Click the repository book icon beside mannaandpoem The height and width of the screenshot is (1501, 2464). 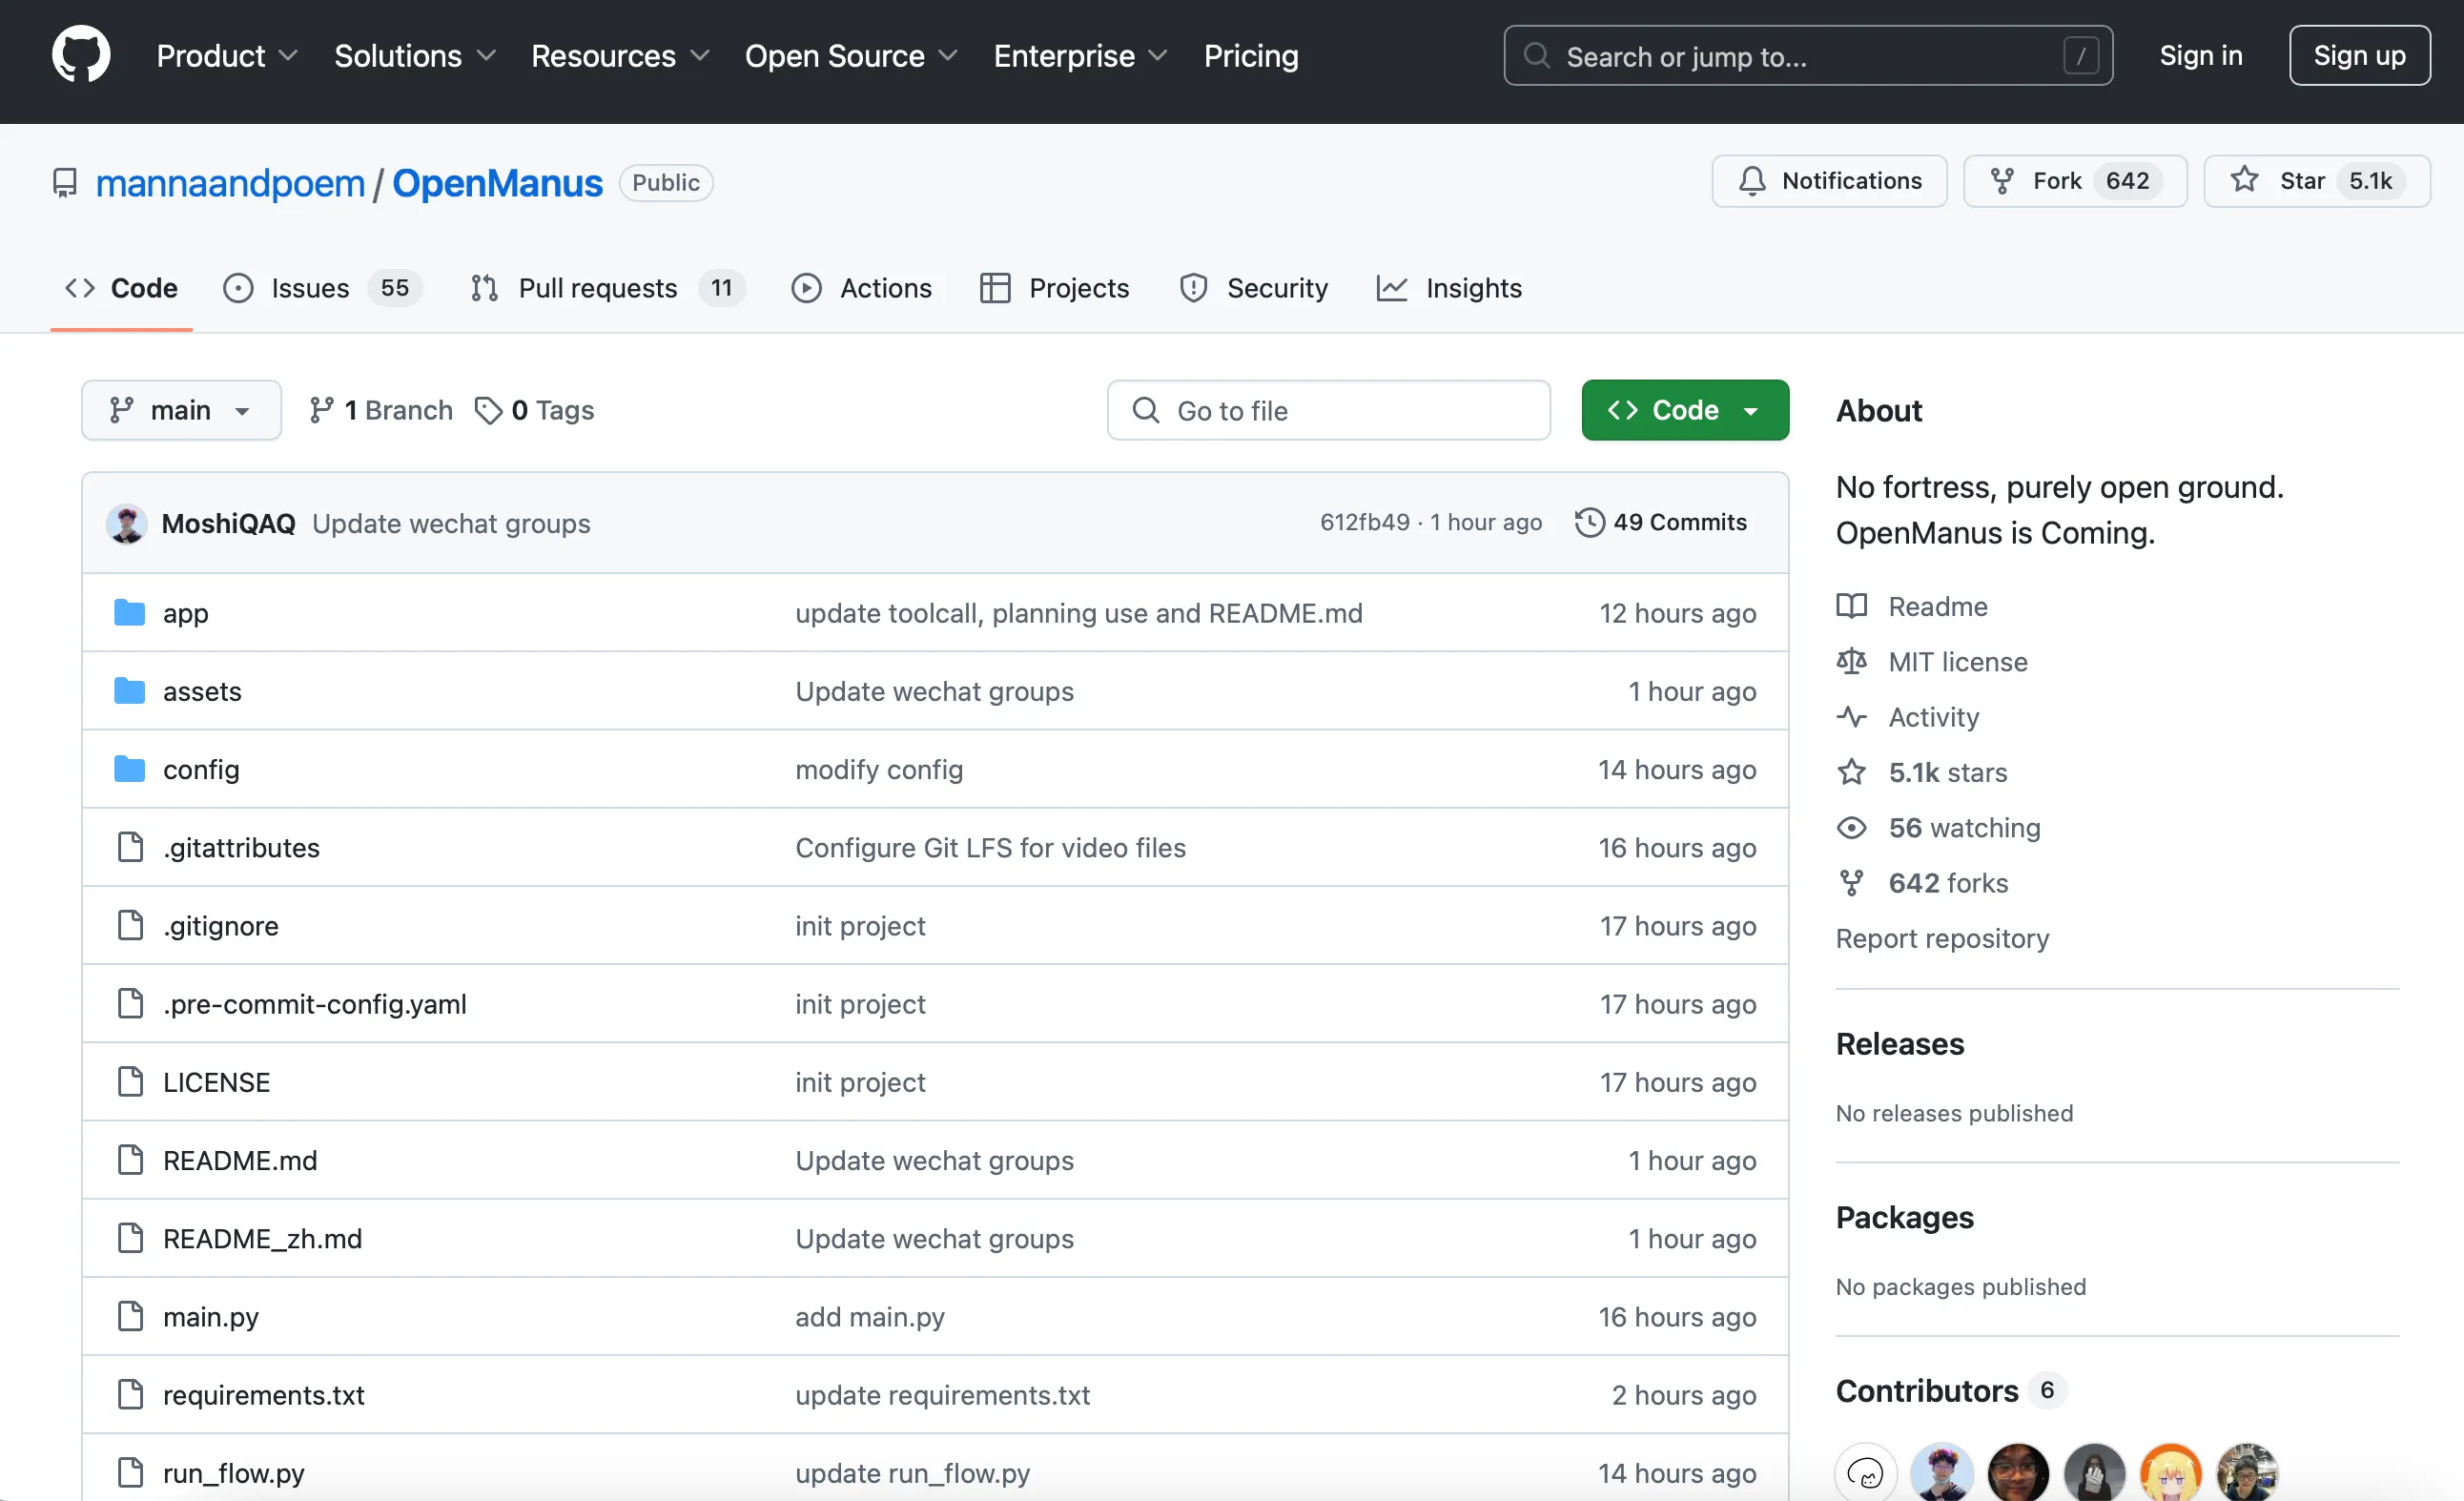tap(65, 183)
